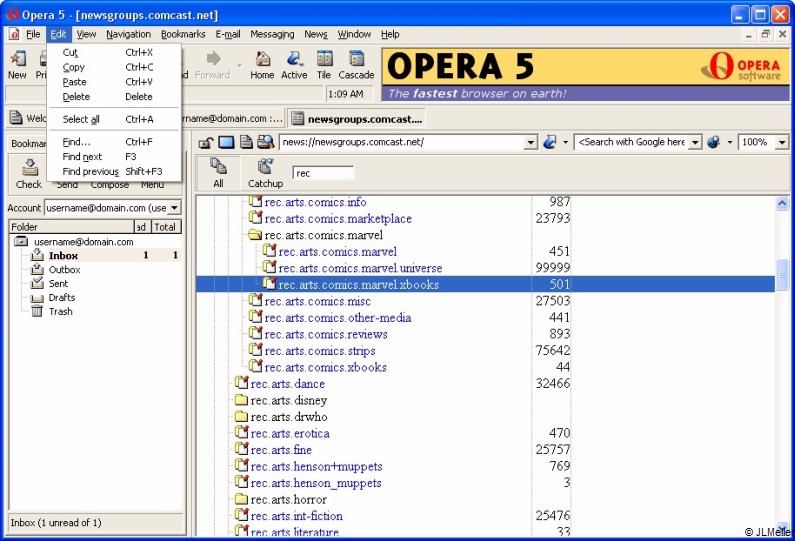Click the Active toolbar icon
795x541 pixels.
pos(294,59)
